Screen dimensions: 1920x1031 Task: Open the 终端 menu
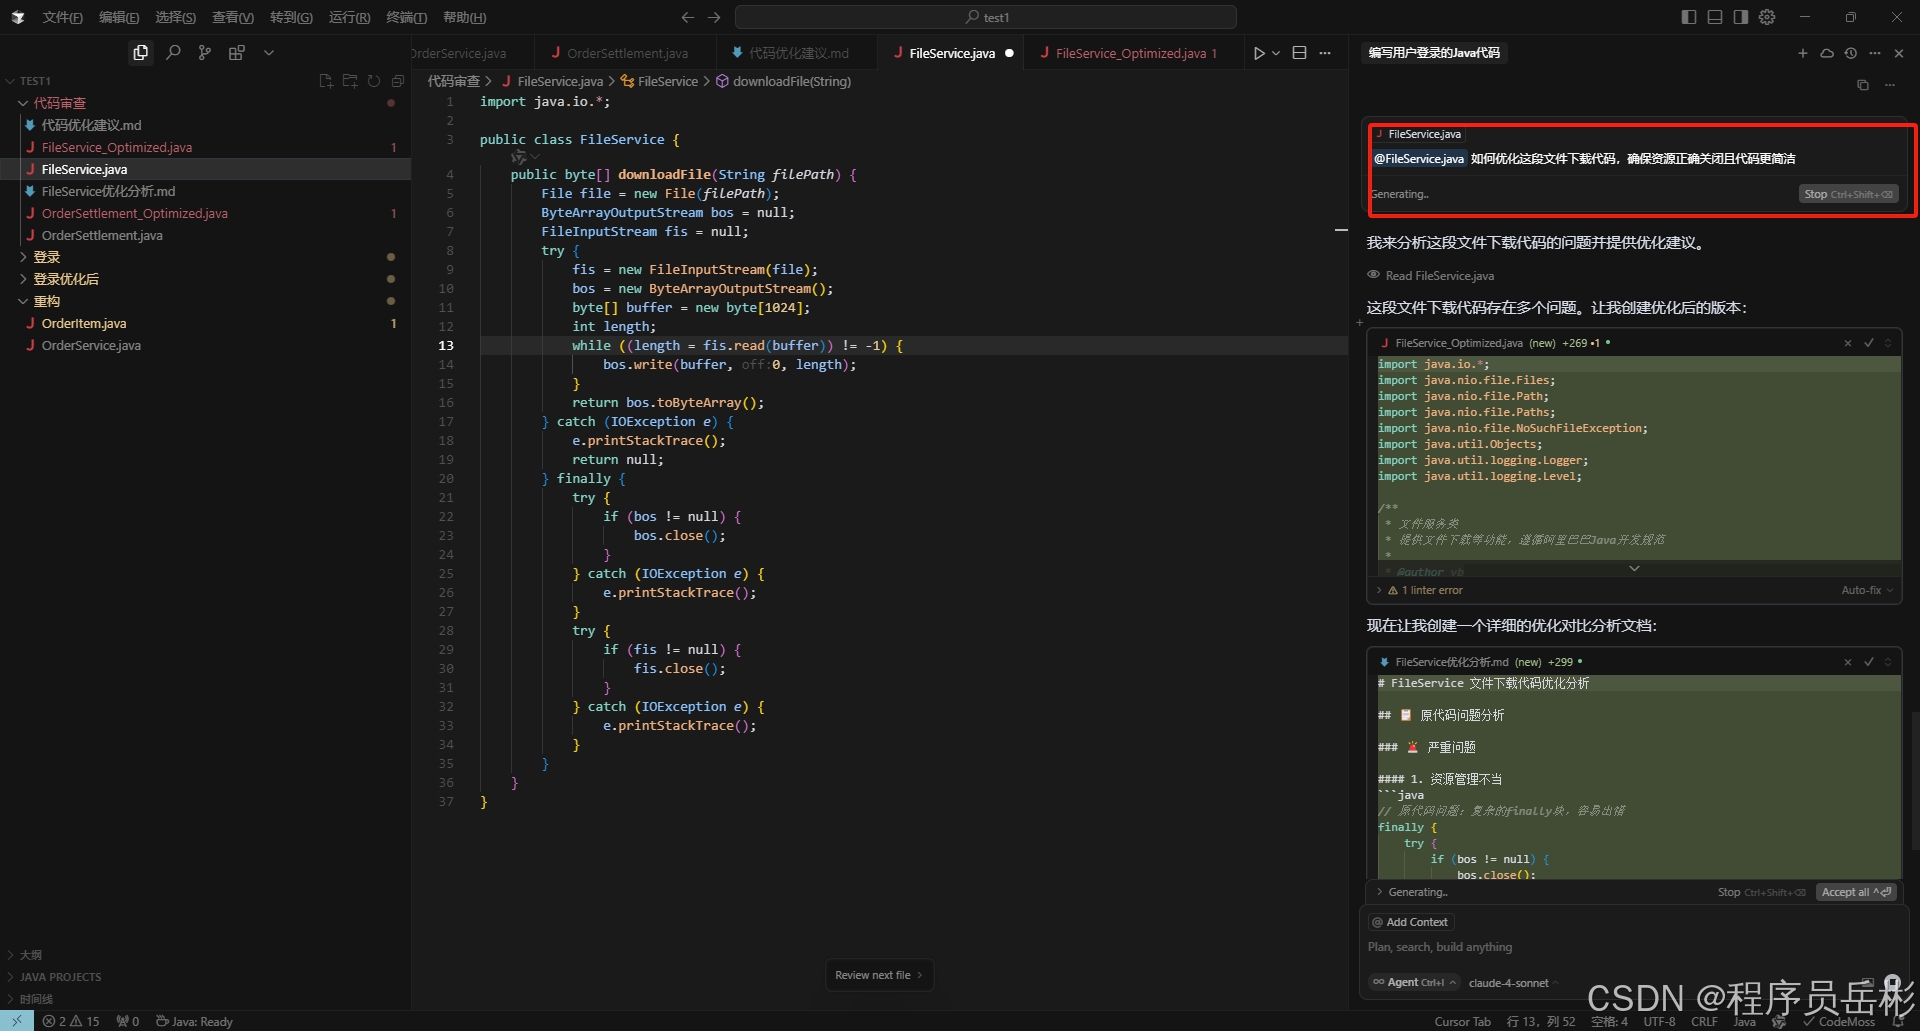pos(405,17)
